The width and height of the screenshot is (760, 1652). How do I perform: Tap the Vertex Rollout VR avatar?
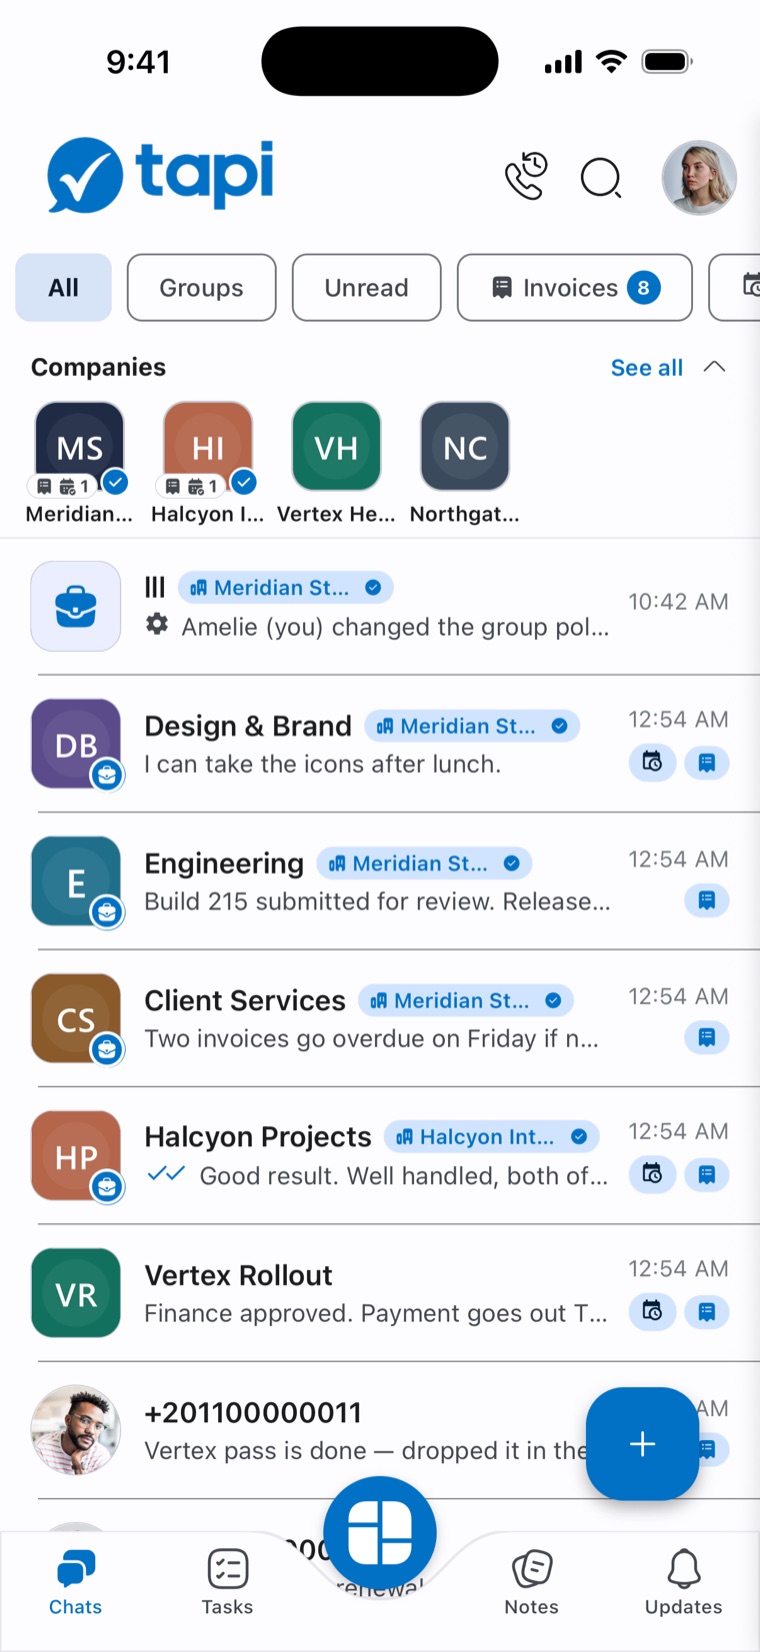pyautogui.click(x=76, y=1293)
